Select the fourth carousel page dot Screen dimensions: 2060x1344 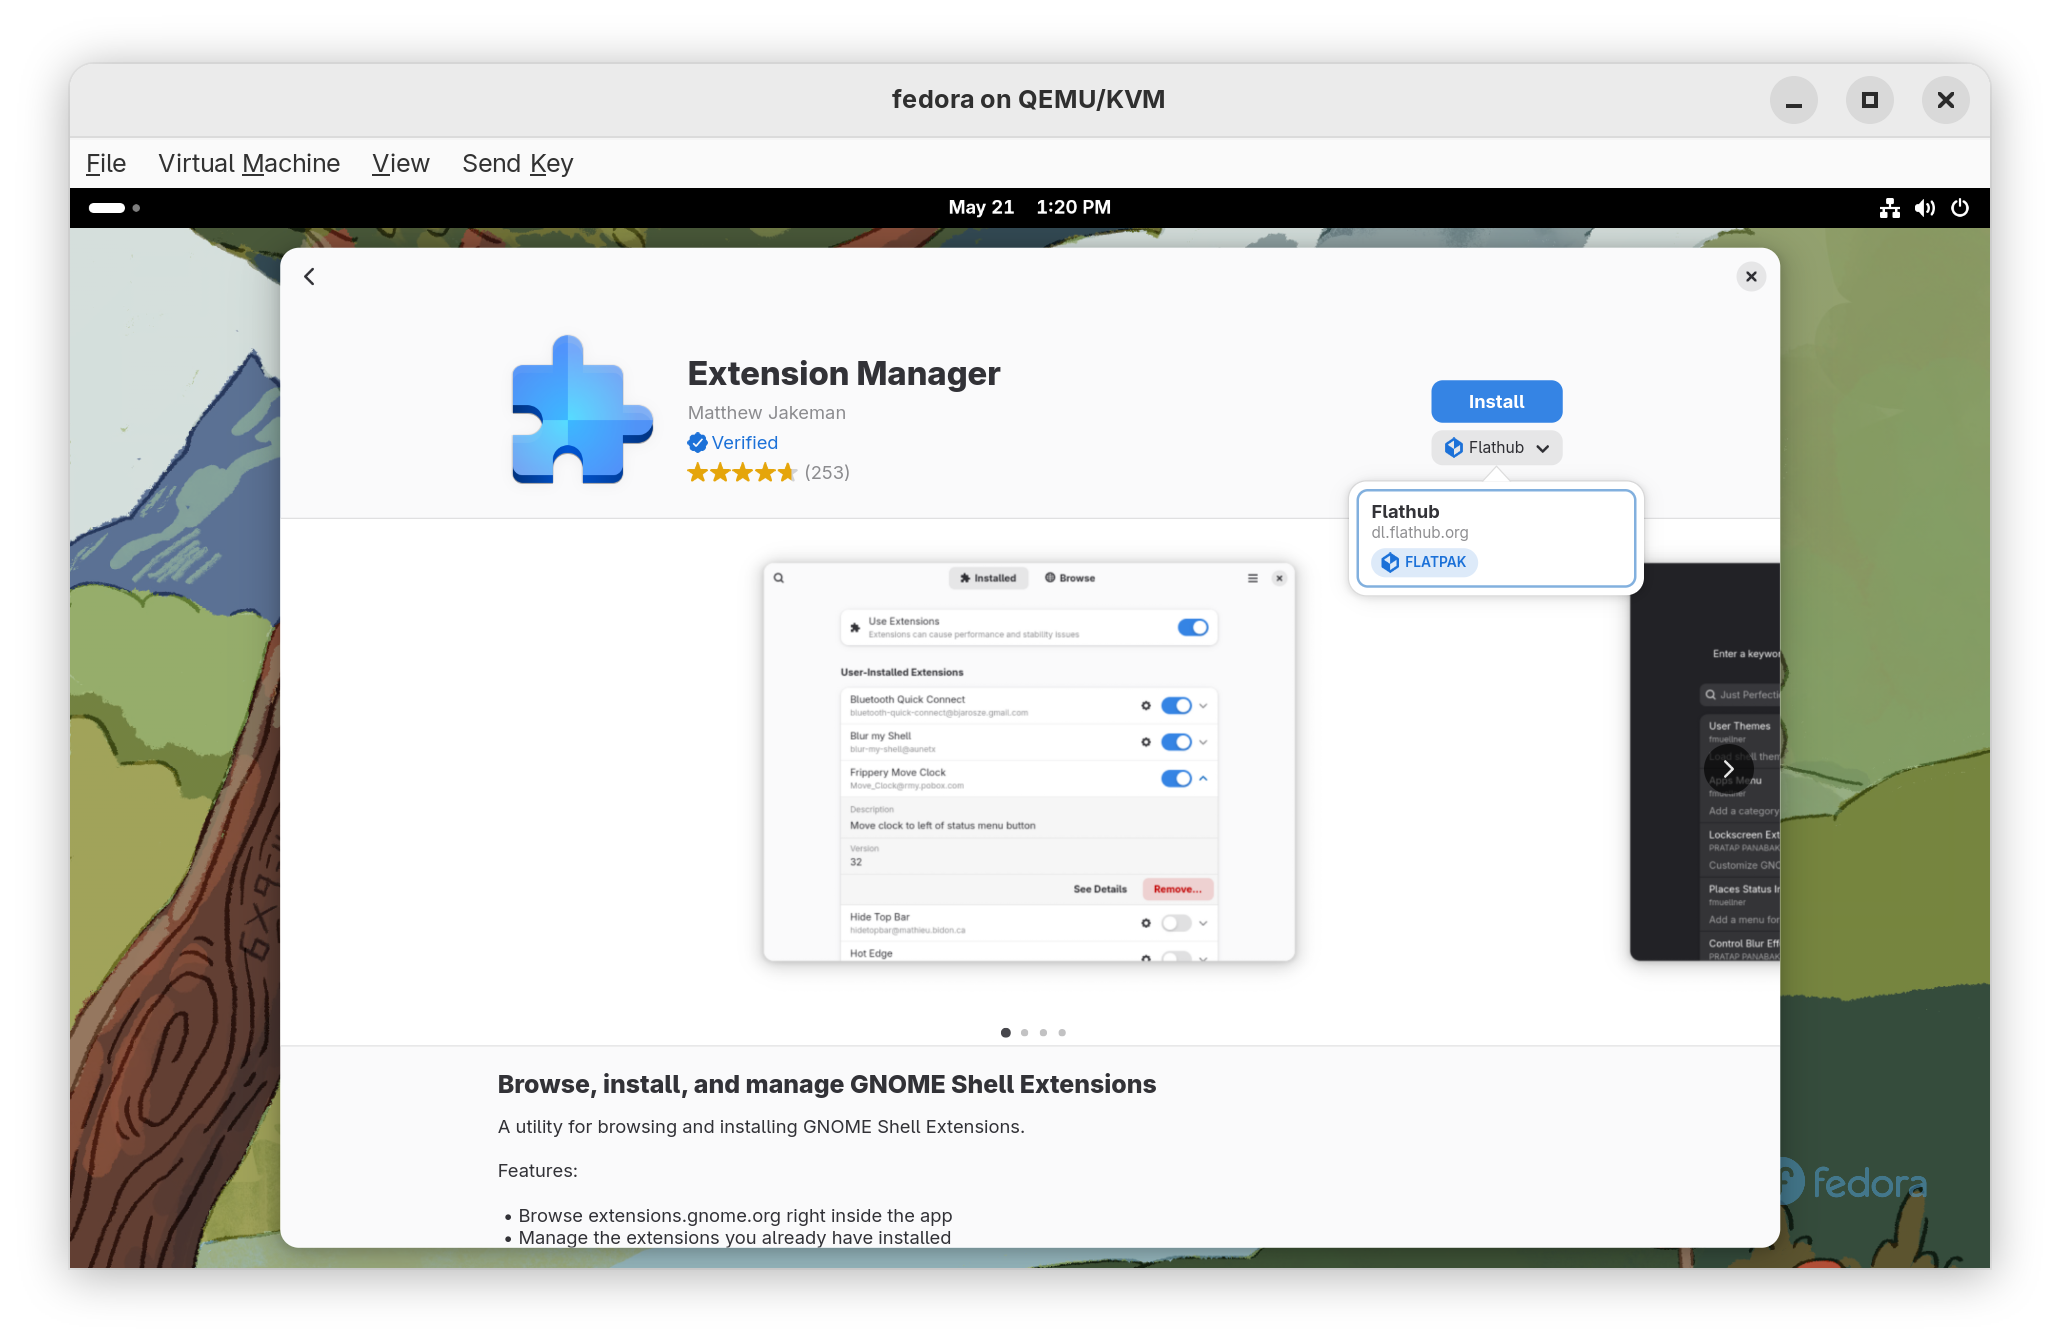tap(1062, 1033)
